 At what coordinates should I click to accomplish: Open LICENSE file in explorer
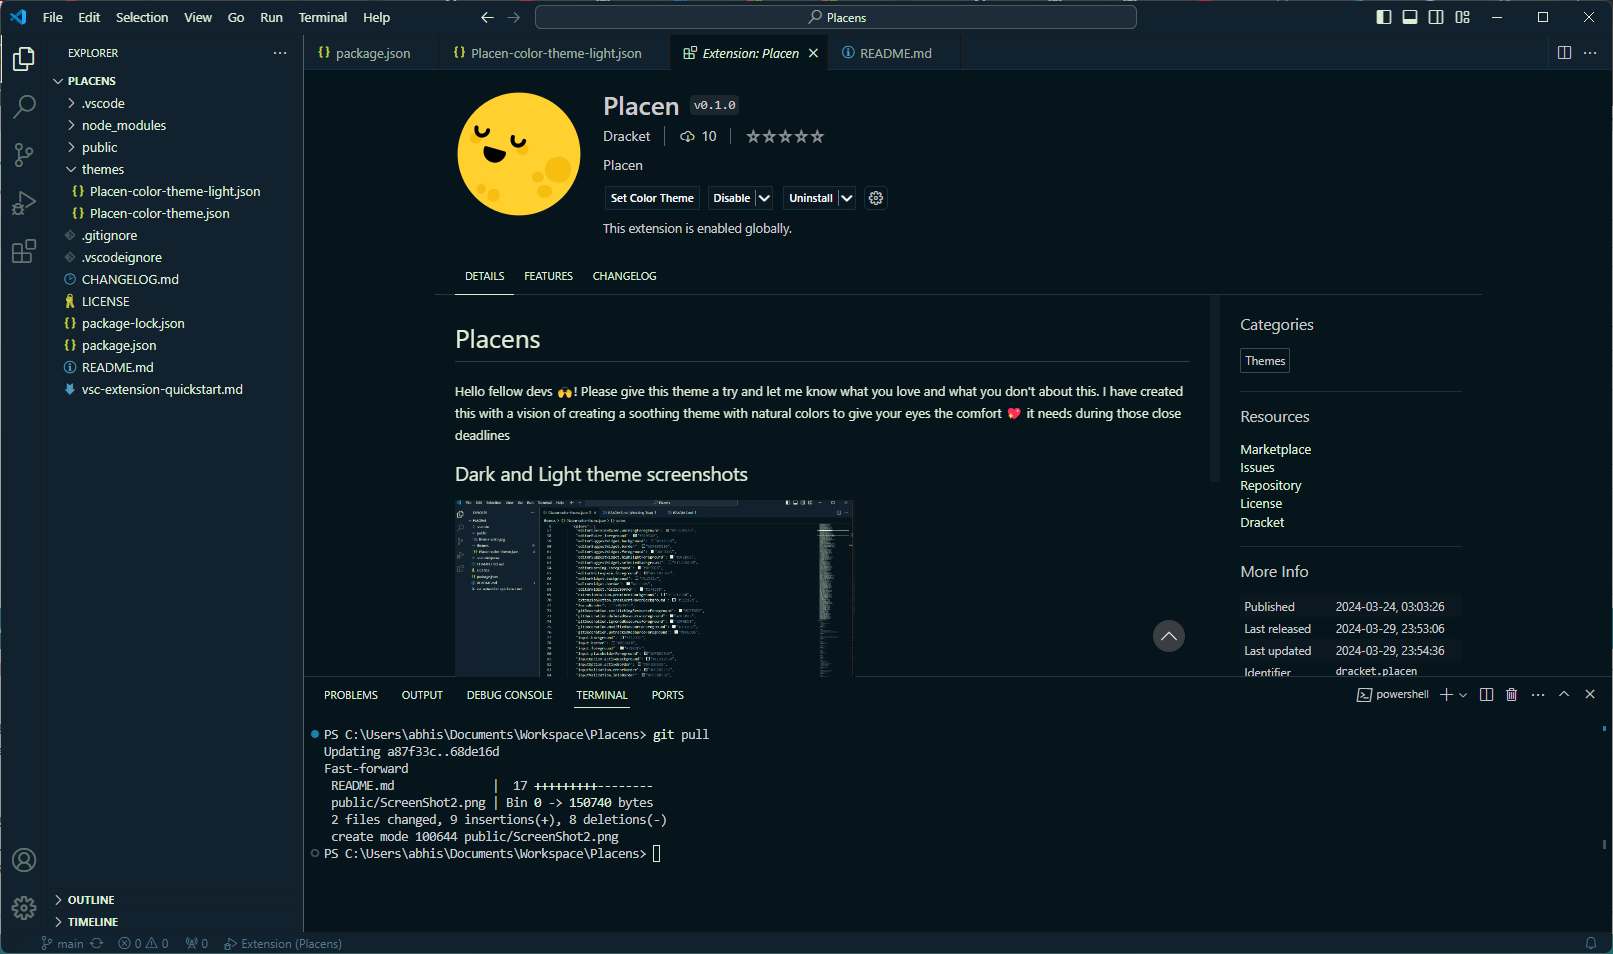[173, 301]
